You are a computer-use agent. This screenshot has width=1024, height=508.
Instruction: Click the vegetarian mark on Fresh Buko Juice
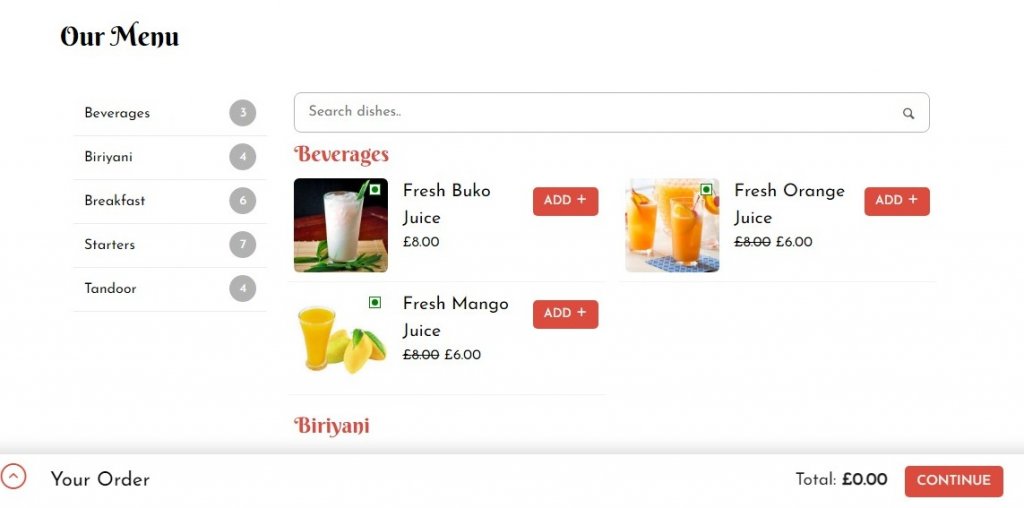point(374,189)
